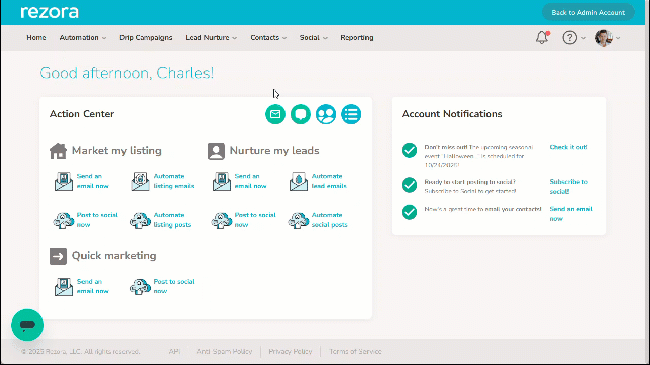Click the rezora logo
The height and width of the screenshot is (365, 650).
[x=49, y=12]
